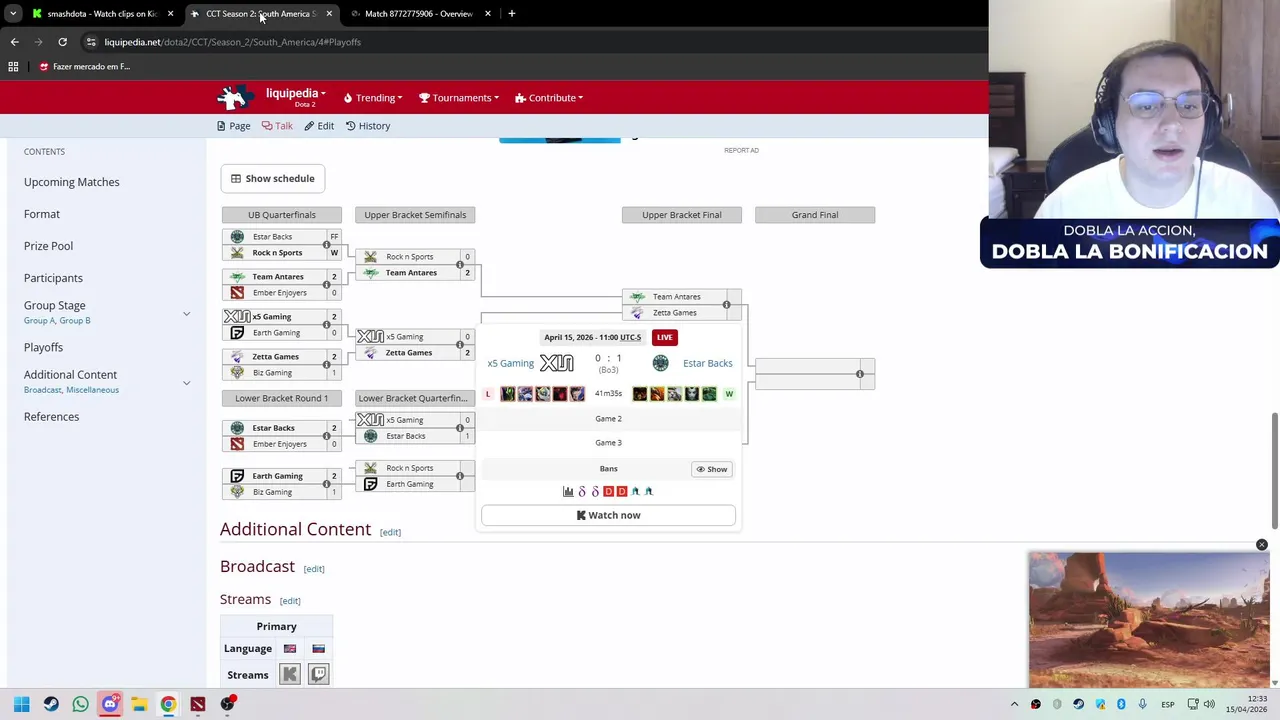The height and width of the screenshot is (720, 1280).
Task: Edit the Streams section
Action: tap(290, 601)
